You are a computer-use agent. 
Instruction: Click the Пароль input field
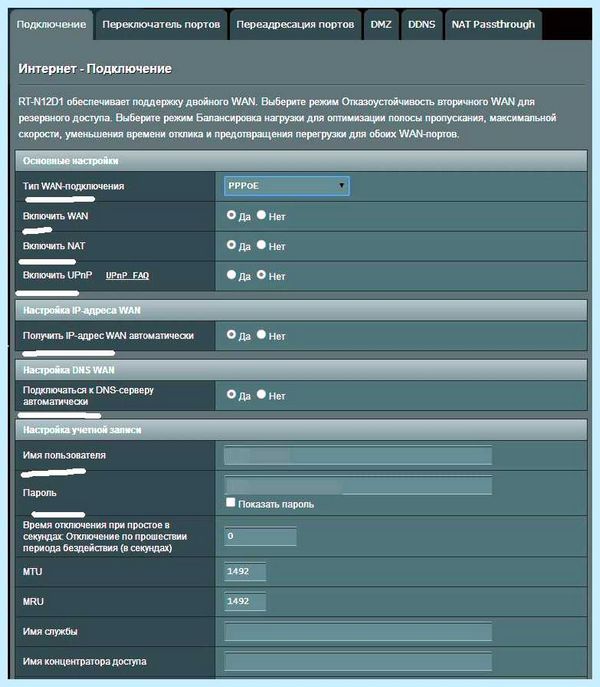358,485
